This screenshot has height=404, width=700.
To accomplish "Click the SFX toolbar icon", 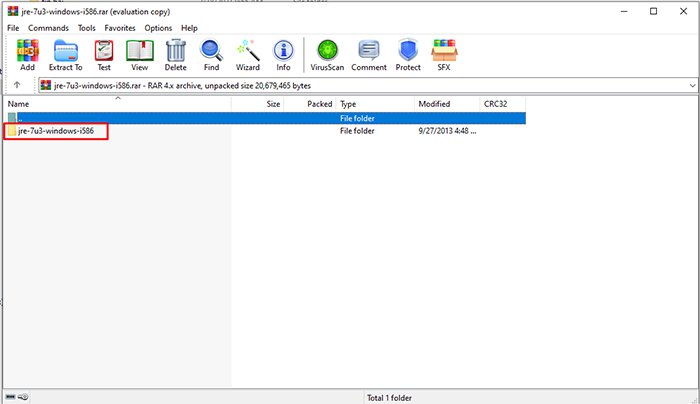I will point(444,50).
